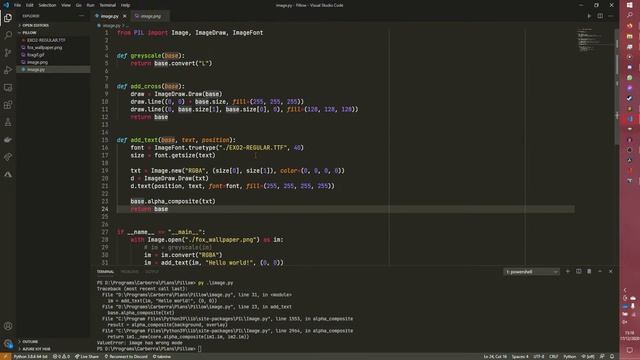This screenshot has height=360, width=640.
Task: Open Windows Start button on taskbar
Action: [x=630, y=5]
